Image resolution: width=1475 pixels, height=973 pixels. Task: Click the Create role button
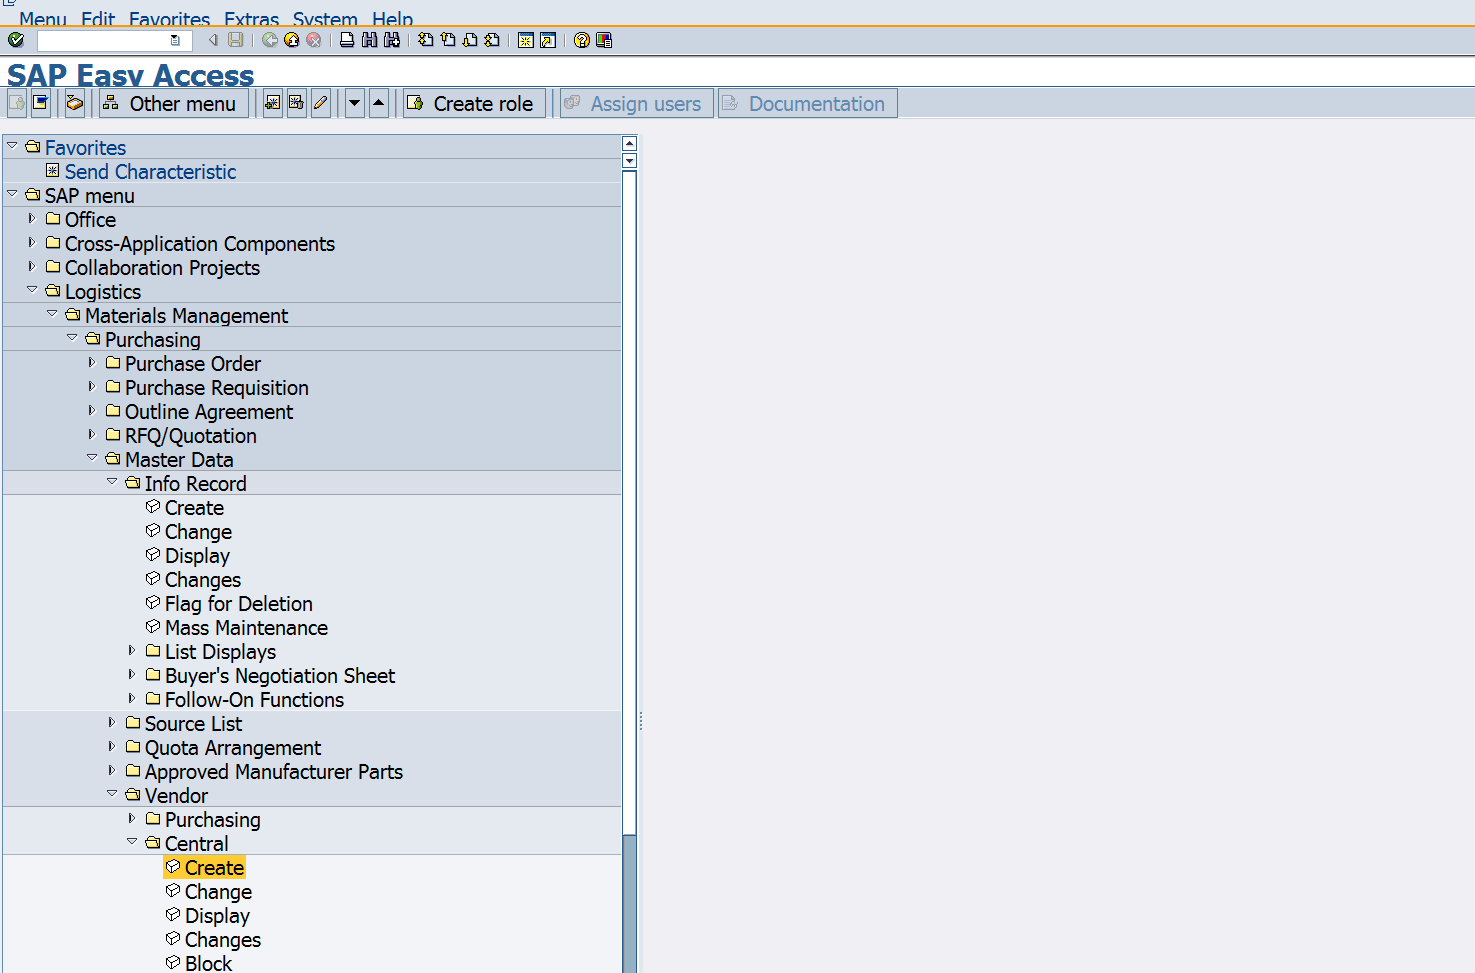pos(475,103)
